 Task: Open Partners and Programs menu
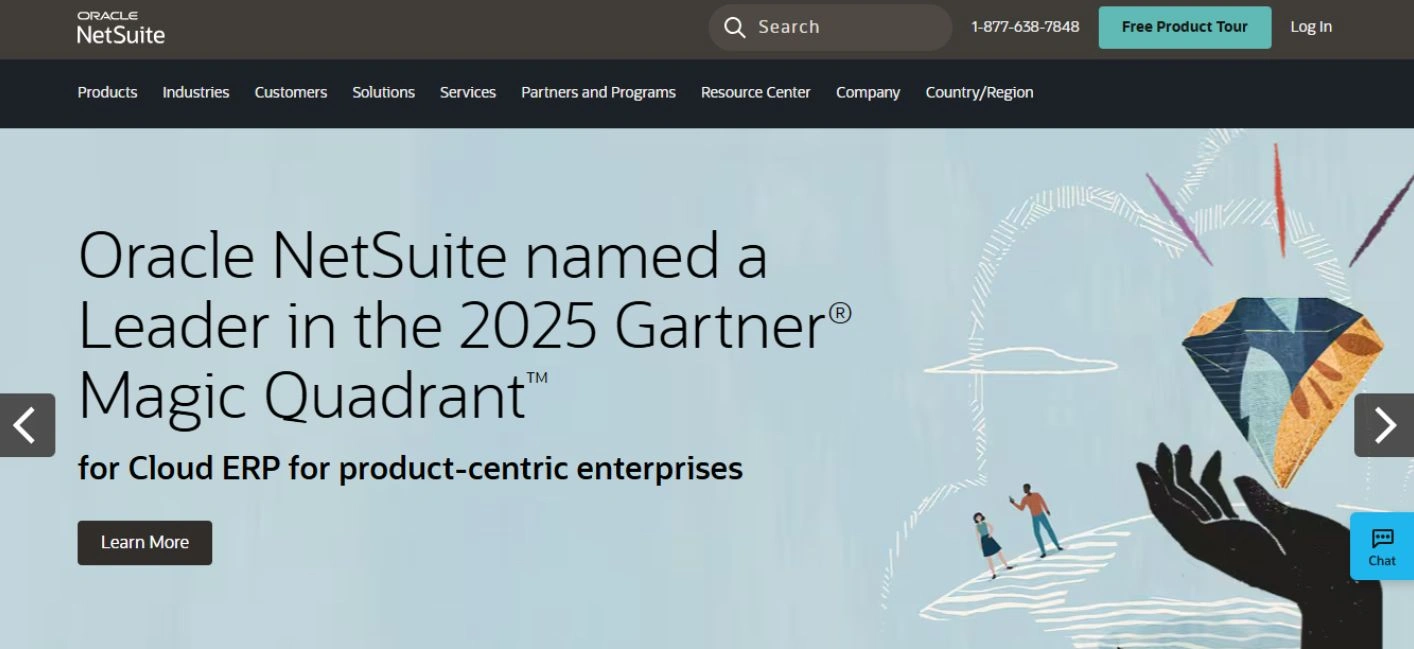click(x=598, y=92)
